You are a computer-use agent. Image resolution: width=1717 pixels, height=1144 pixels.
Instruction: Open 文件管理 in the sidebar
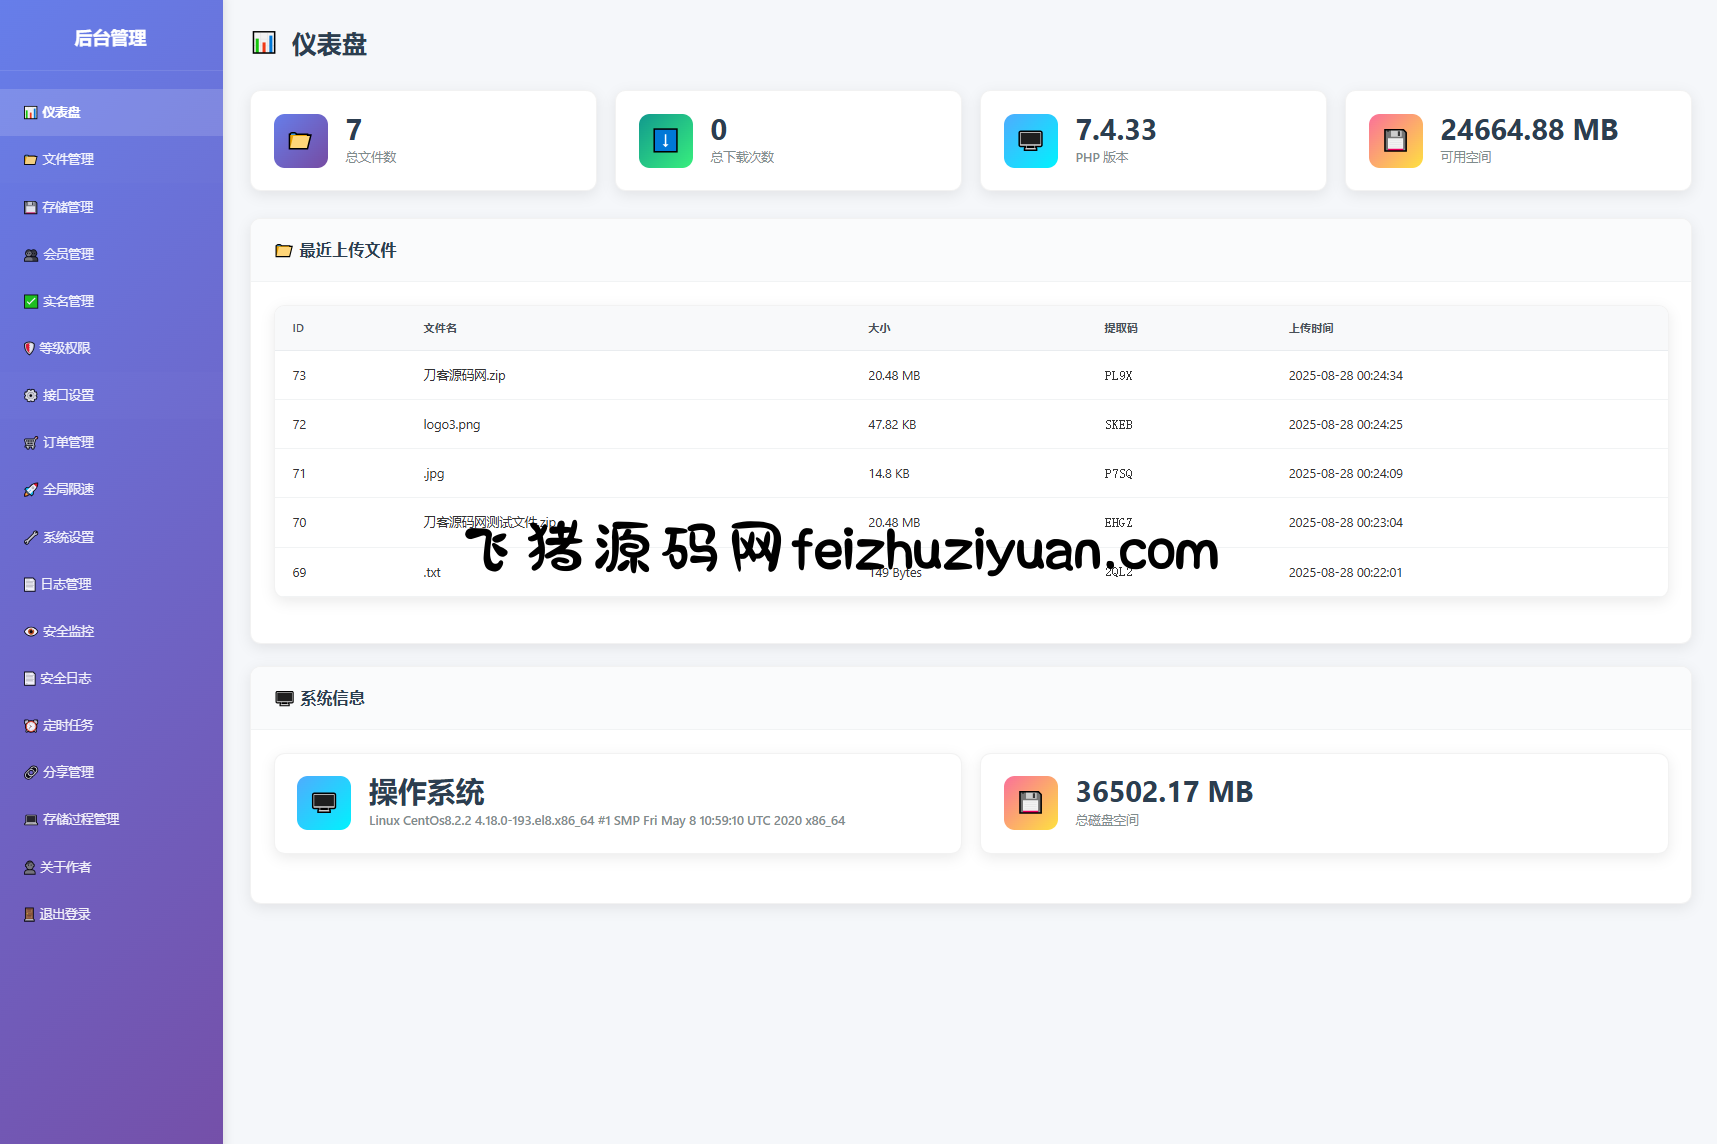[x=68, y=160]
